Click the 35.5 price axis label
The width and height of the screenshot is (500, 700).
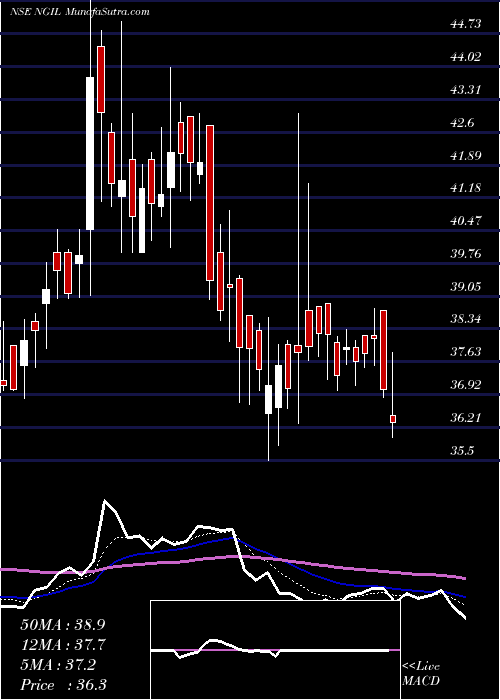pos(463,450)
